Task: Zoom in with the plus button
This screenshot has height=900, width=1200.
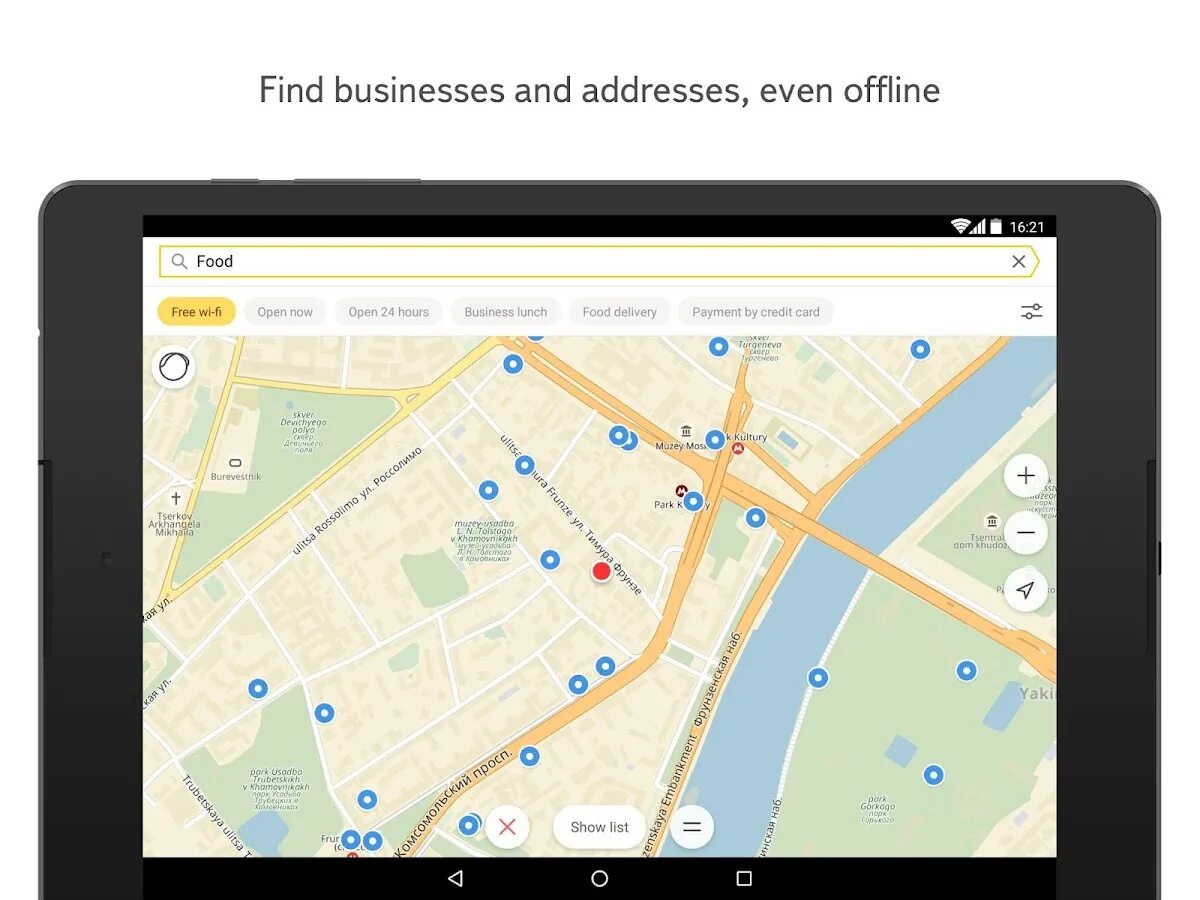Action: tap(1025, 476)
